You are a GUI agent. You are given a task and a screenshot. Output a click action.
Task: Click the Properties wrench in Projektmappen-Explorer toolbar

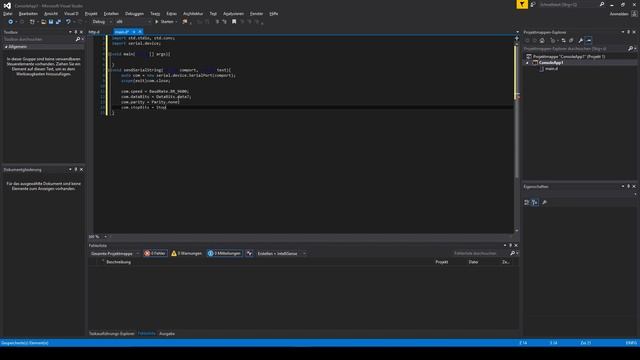580,40
